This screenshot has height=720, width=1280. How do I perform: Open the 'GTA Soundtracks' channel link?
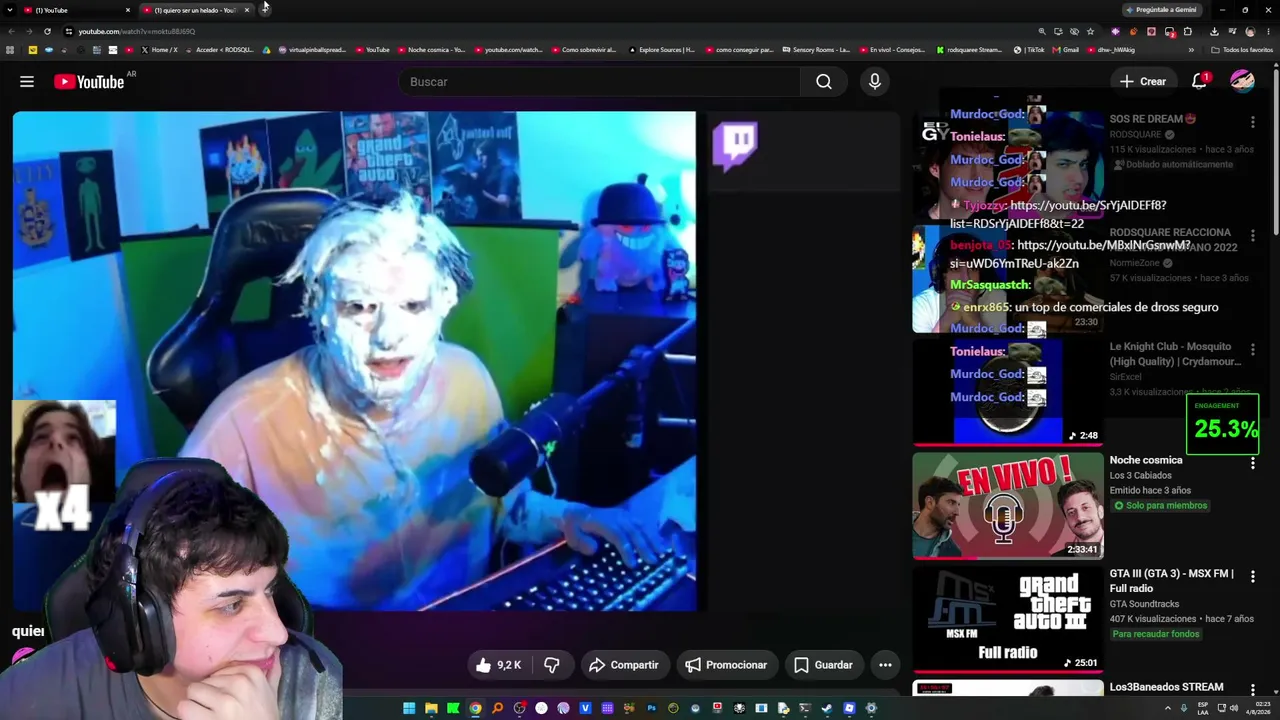[1144, 604]
